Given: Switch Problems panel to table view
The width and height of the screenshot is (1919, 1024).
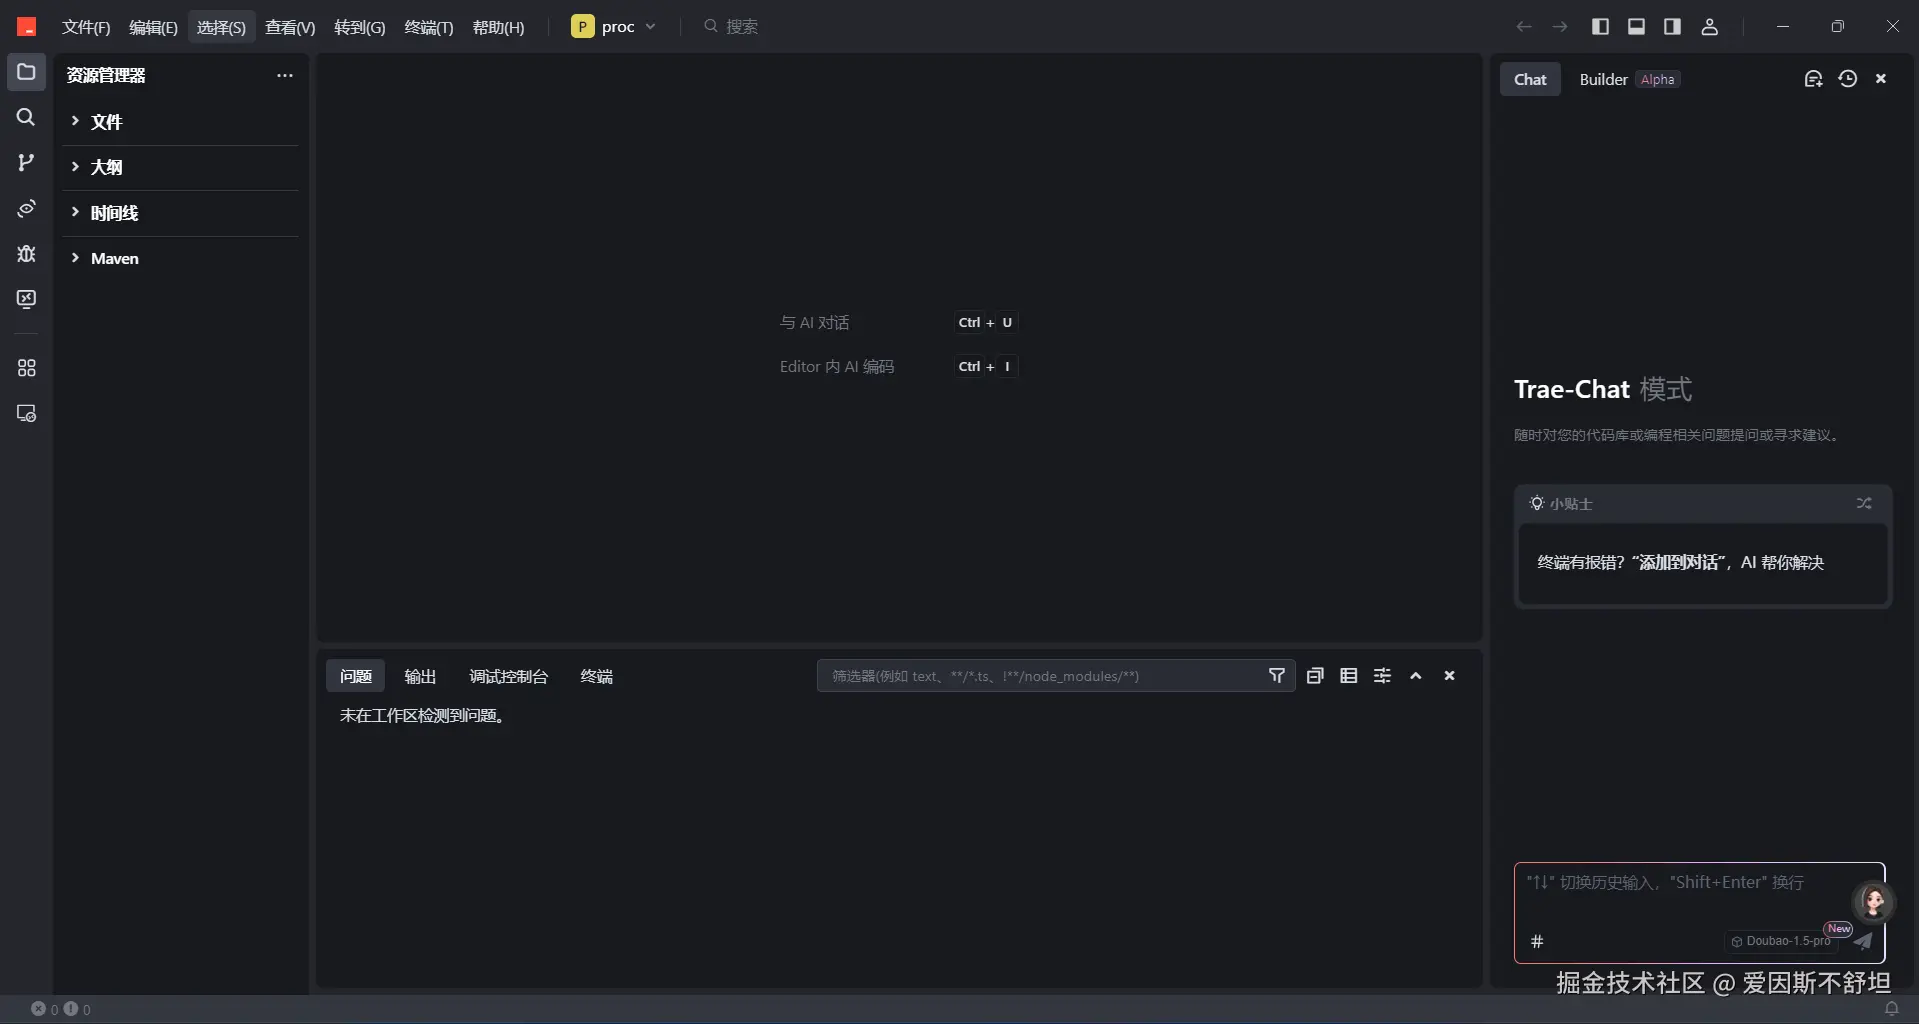Looking at the screenshot, I should (x=1349, y=676).
